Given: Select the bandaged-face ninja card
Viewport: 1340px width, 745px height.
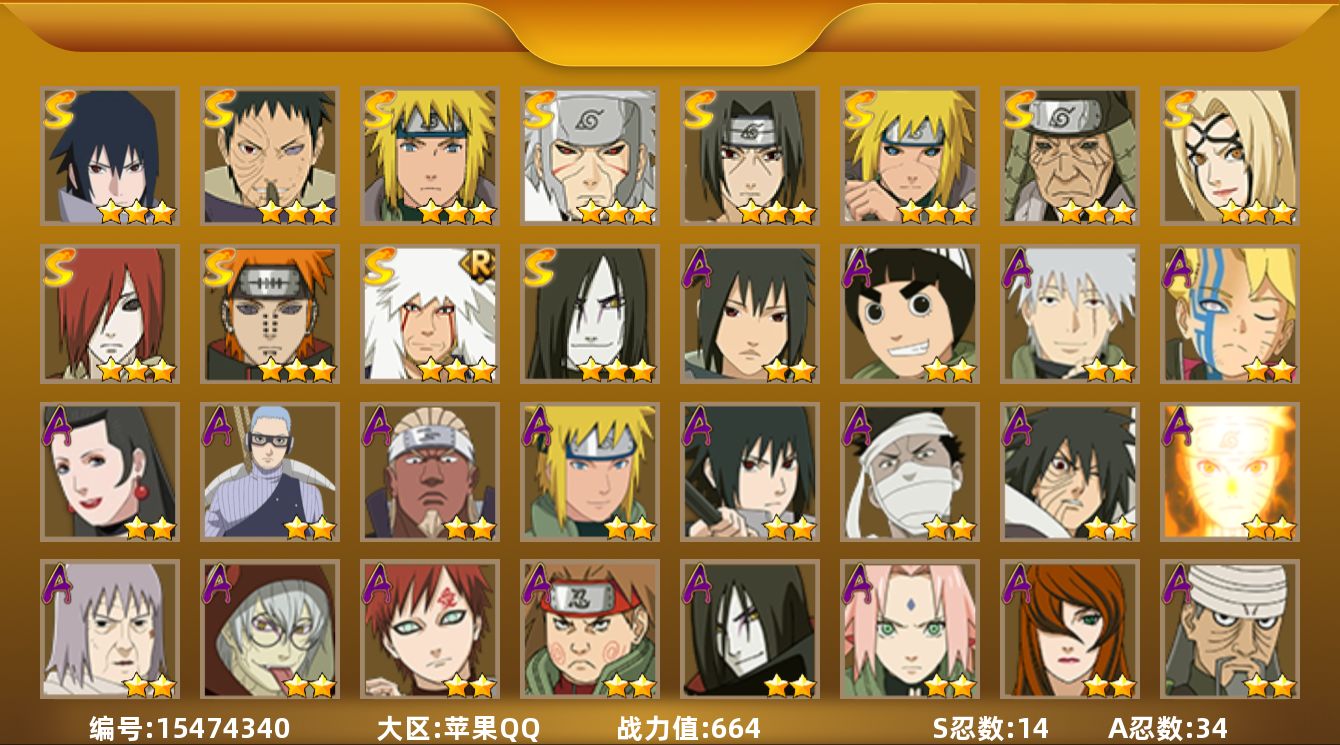Looking at the screenshot, I should 909,472.
